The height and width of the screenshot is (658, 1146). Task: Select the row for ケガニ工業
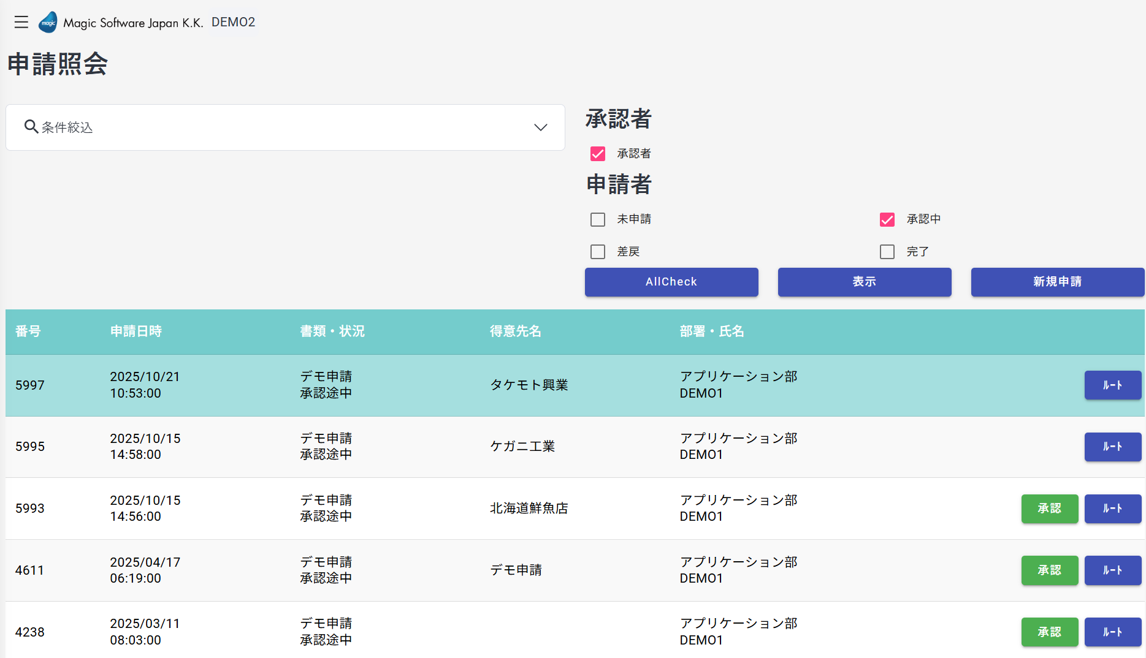522,447
